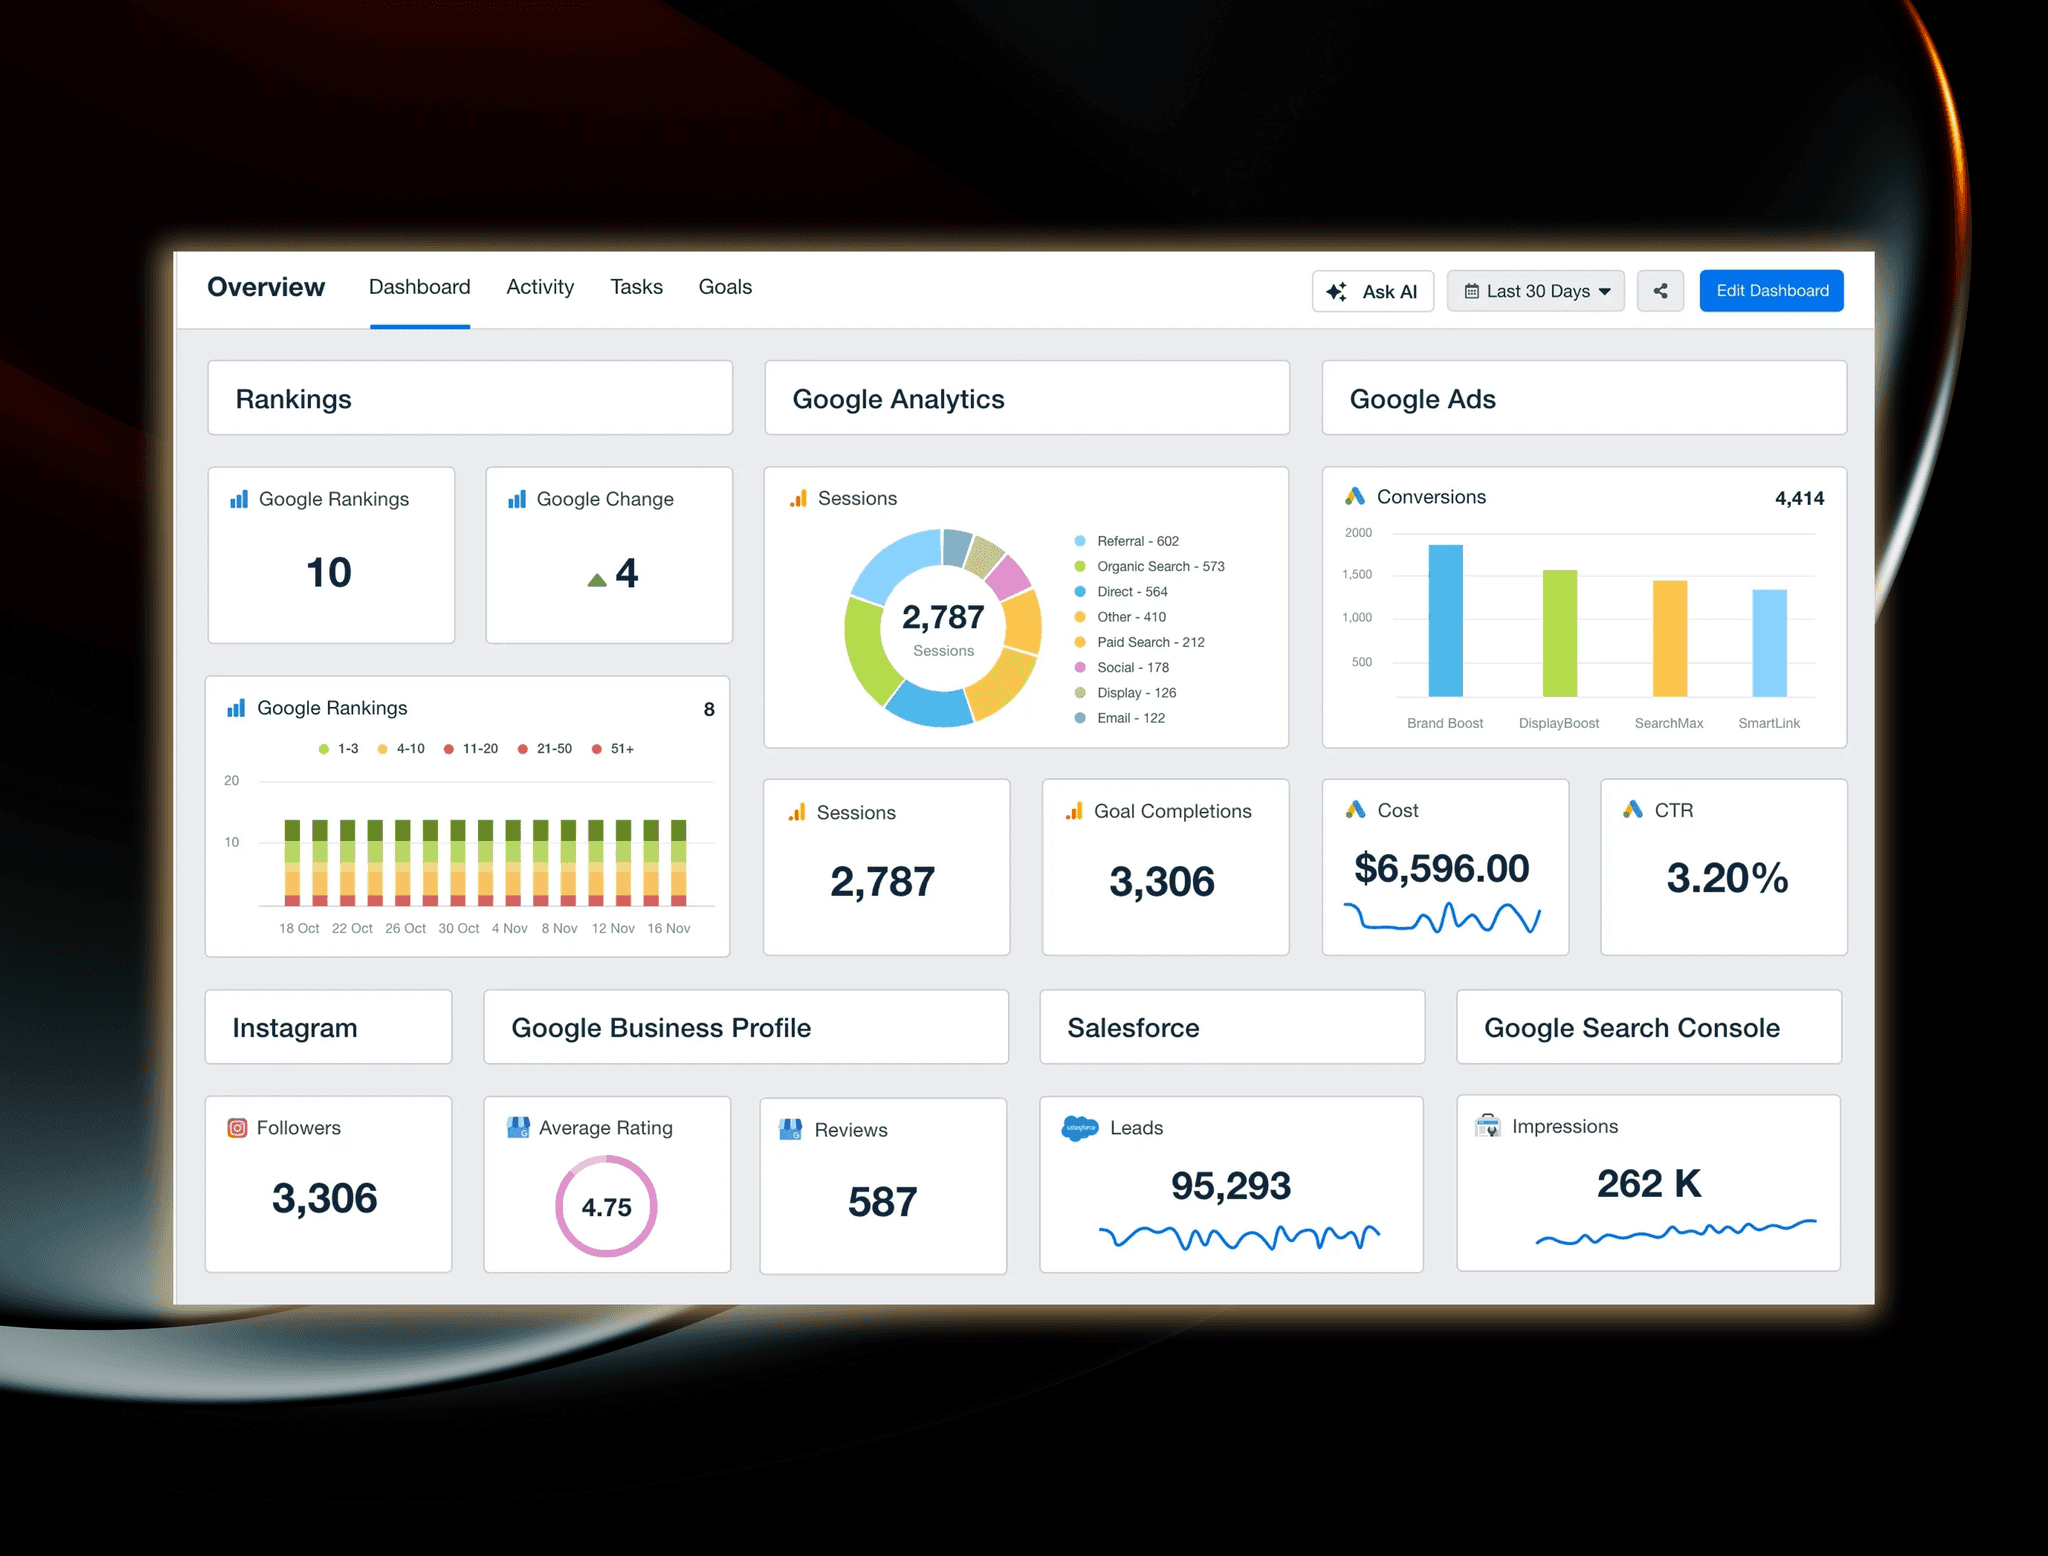The width and height of the screenshot is (2048, 1556).
Task: Toggle the 51+ legend series
Action: (613, 749)
